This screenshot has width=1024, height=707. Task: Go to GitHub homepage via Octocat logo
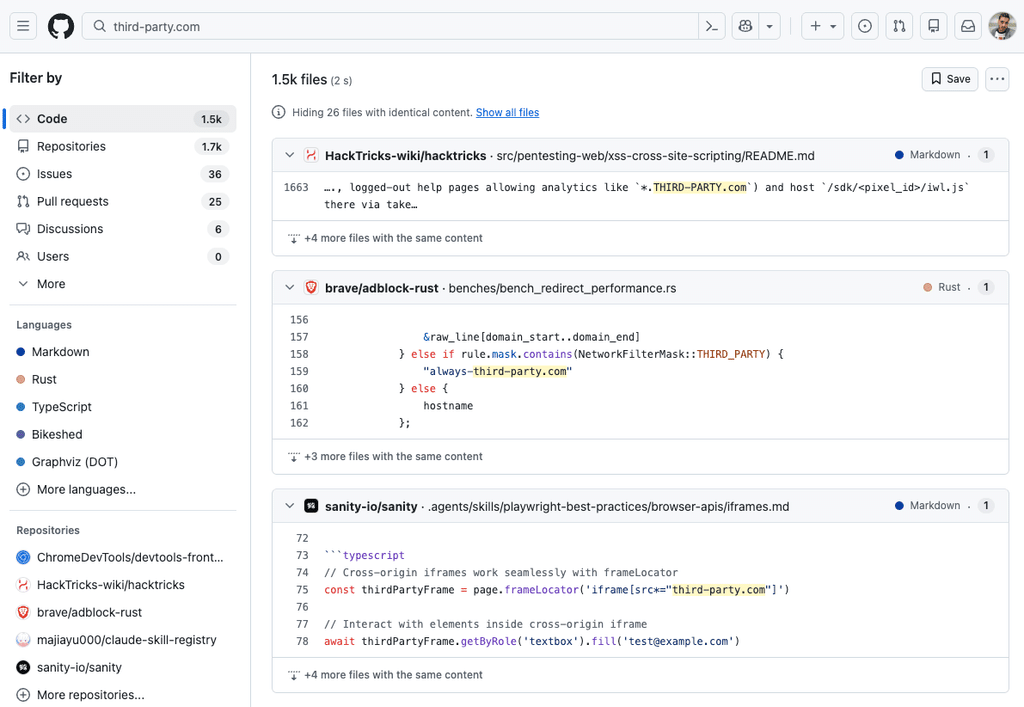click(x=61, y=26)
